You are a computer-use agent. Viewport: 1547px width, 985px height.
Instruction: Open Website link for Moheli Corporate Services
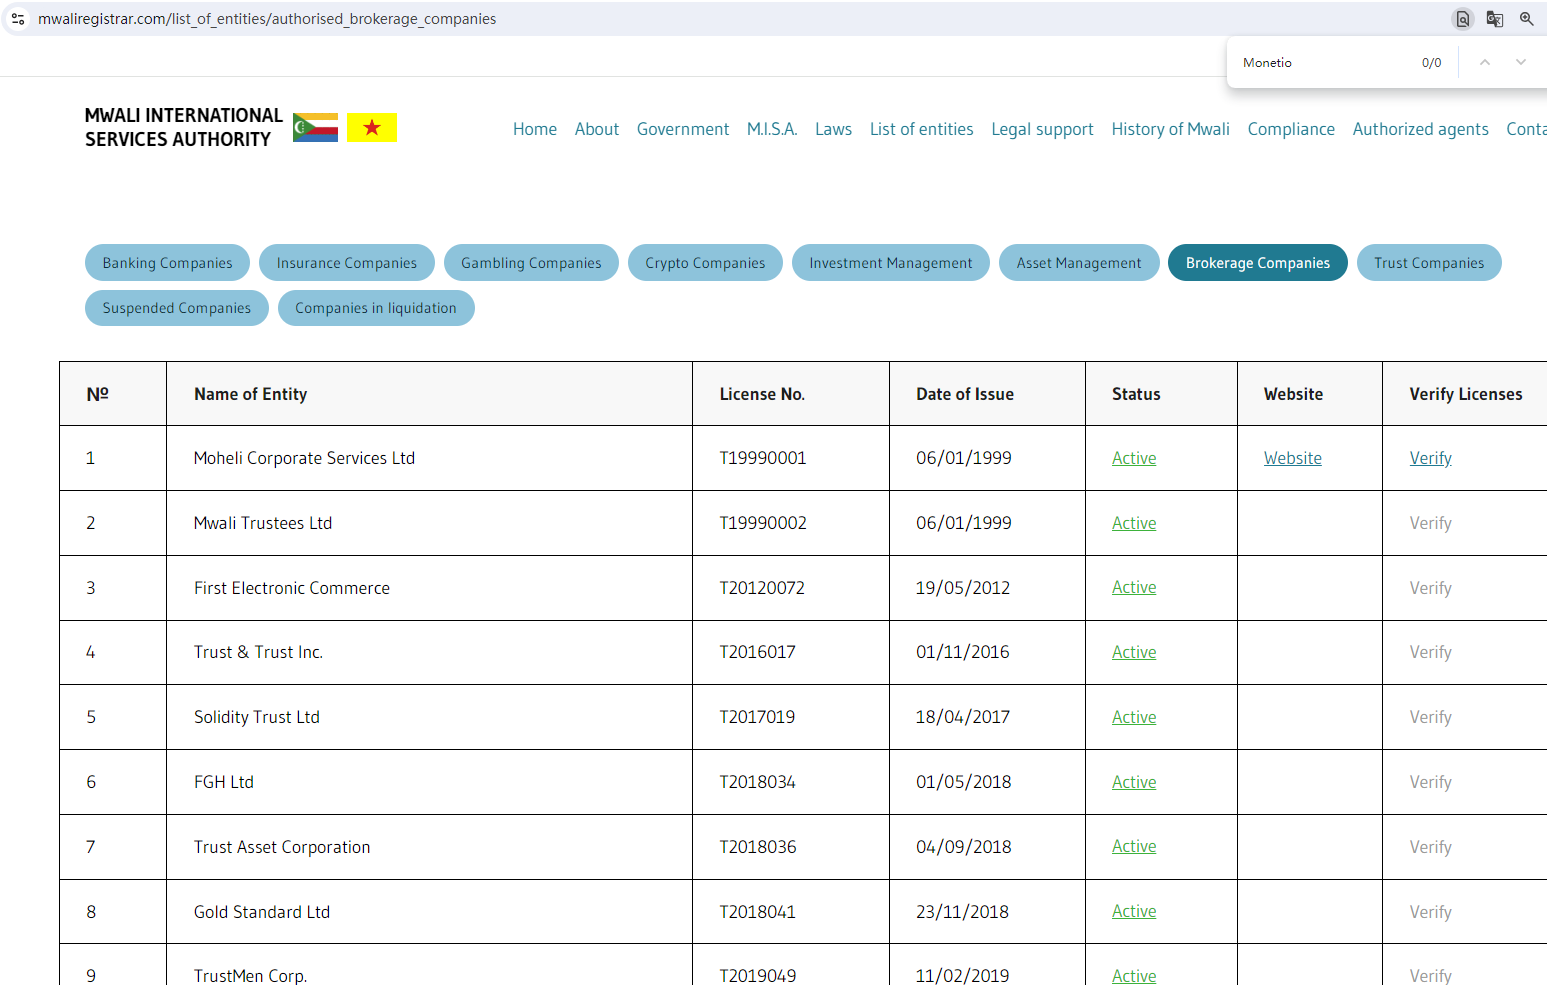coord(1292,458)
